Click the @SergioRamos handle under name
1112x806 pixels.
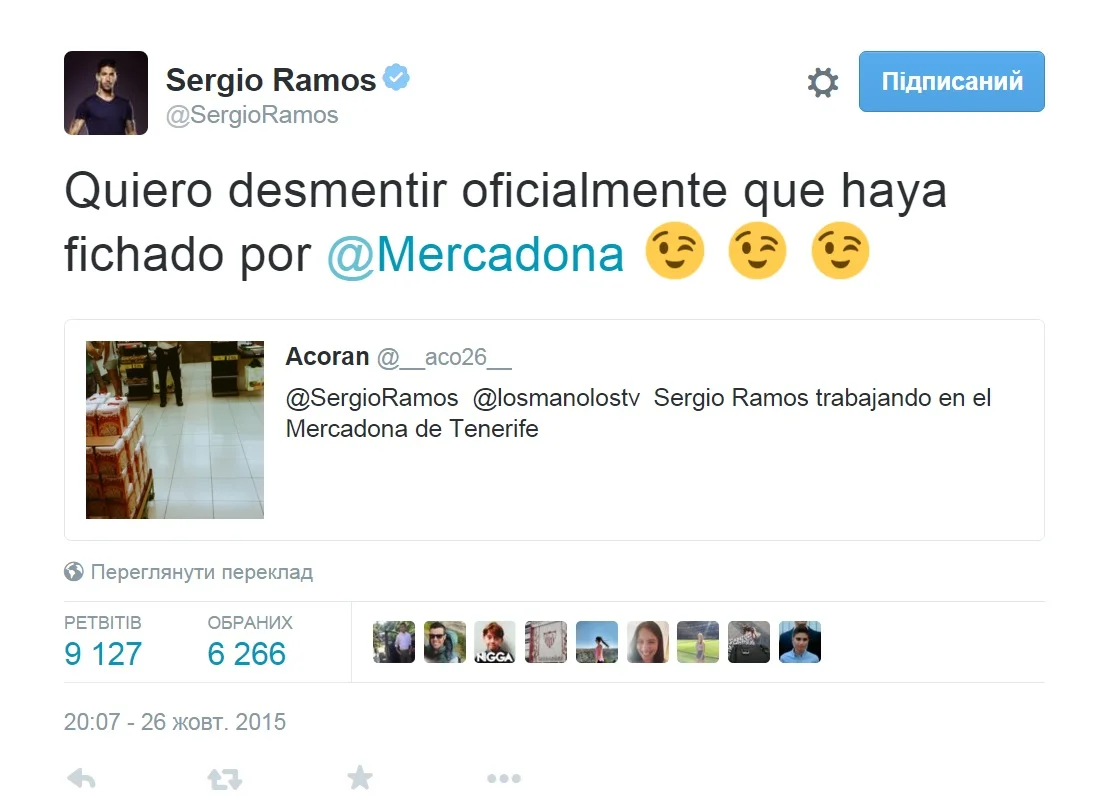pyautogui.click(x=252, y=115)
